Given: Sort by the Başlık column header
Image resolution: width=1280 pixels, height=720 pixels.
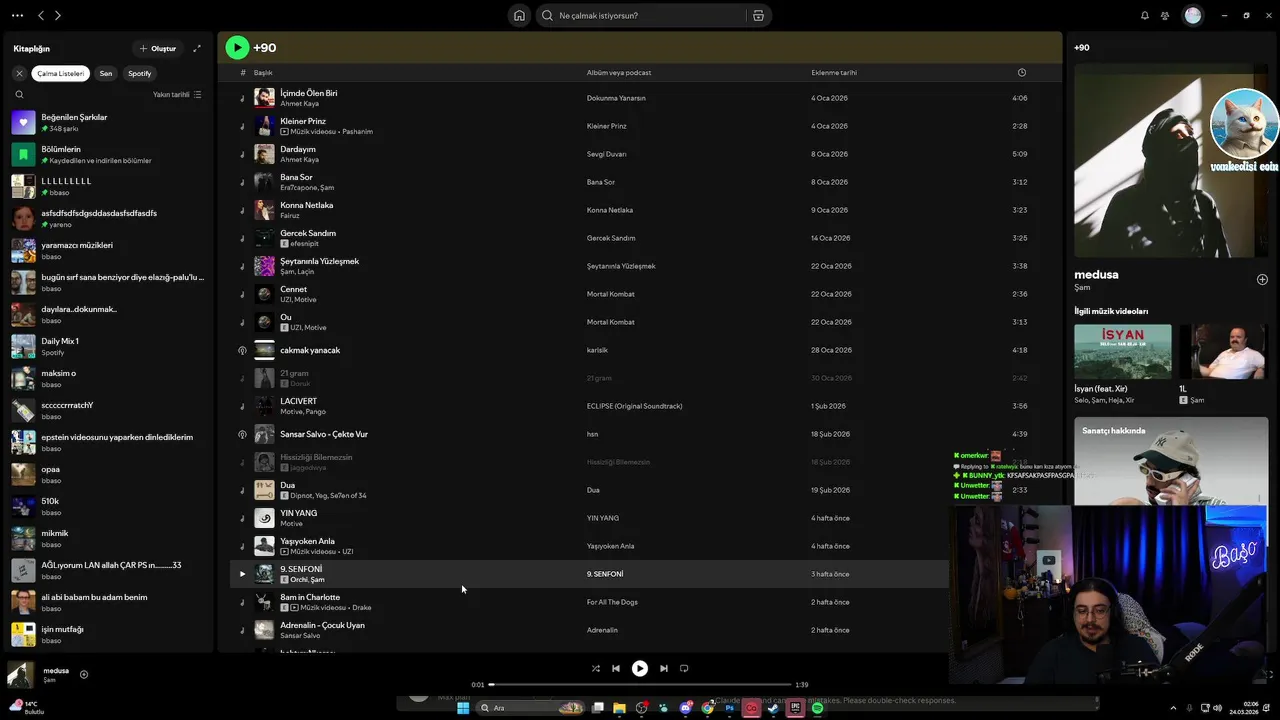Looking at the screenshot, I should pos(263,73).
